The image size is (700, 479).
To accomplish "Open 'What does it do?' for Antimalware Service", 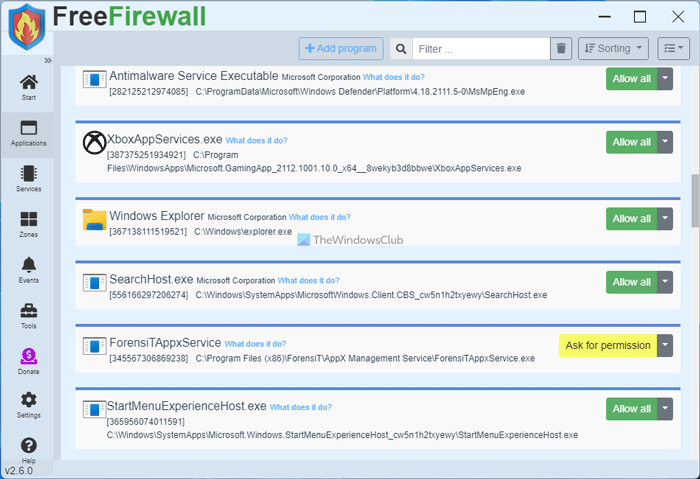I will 393,77.
